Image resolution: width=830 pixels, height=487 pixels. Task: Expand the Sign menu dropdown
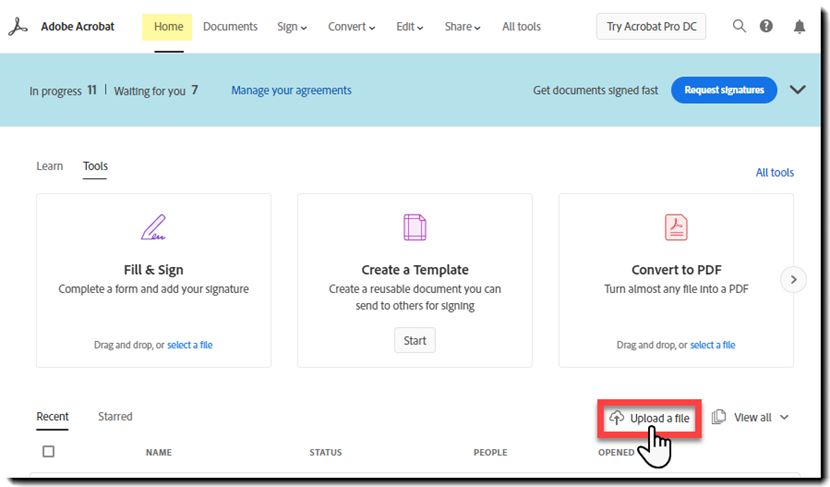point(292,26)
